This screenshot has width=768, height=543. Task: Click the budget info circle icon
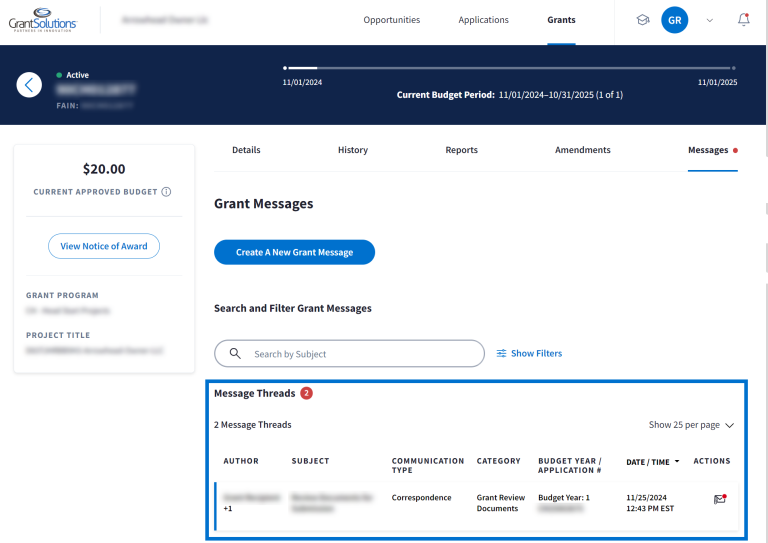(166, 192)
